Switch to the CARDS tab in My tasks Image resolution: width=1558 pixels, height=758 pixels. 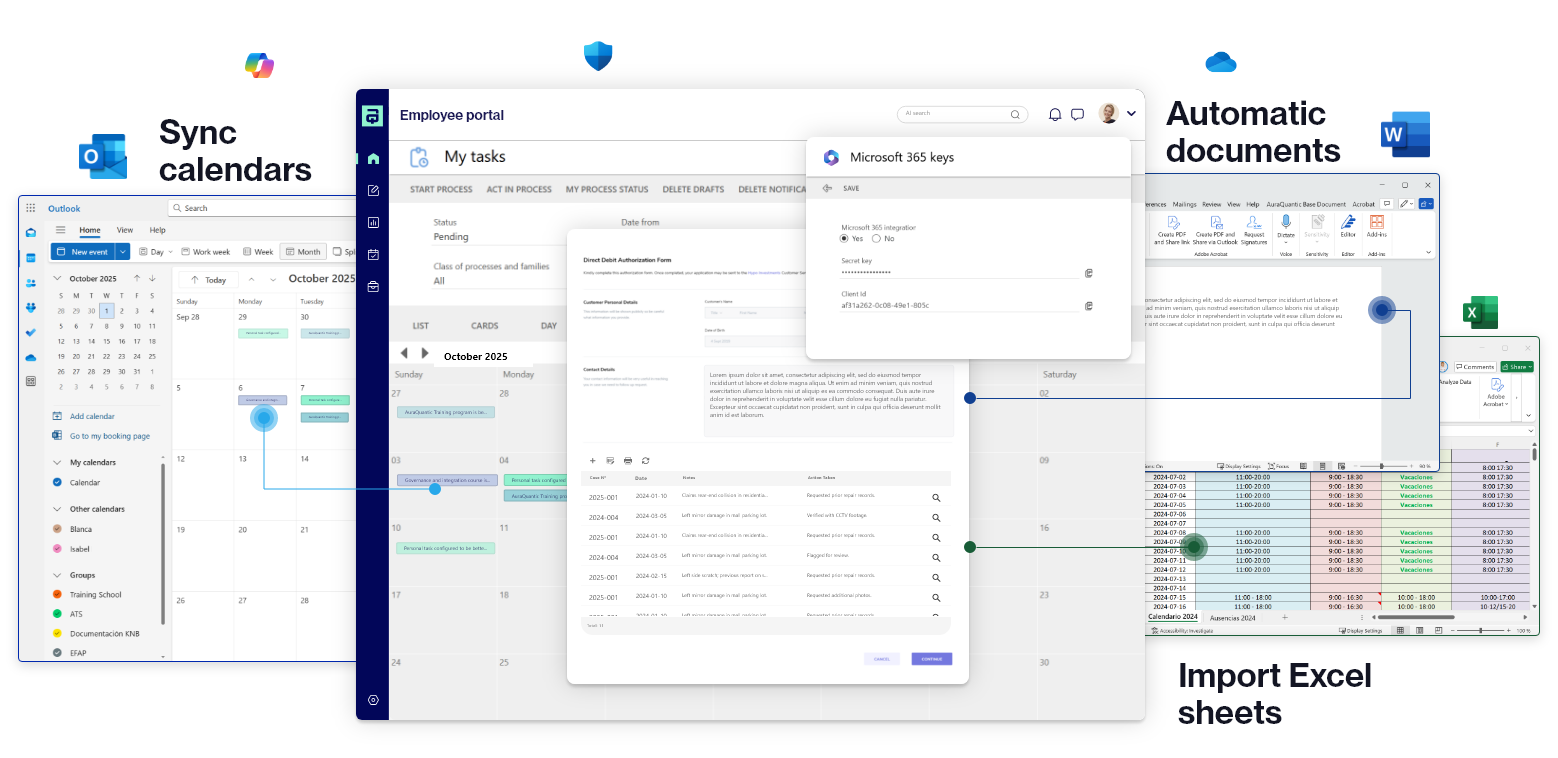[x=485, y=325]
